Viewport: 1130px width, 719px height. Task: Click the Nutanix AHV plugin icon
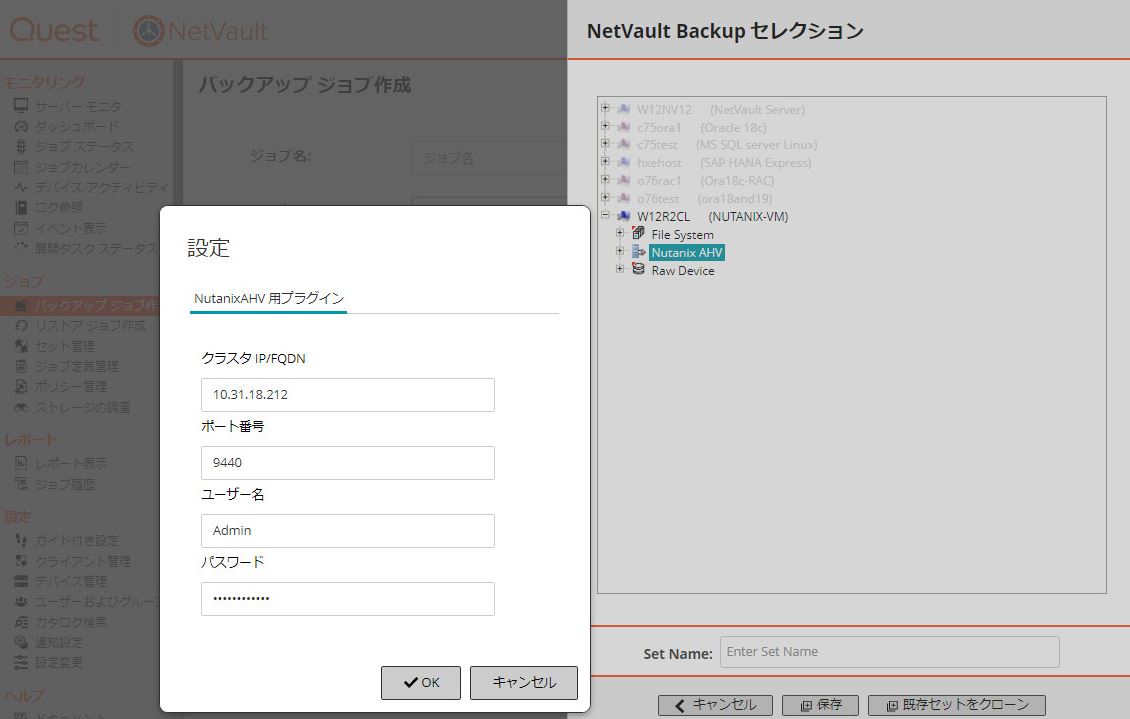click(639, 251)
